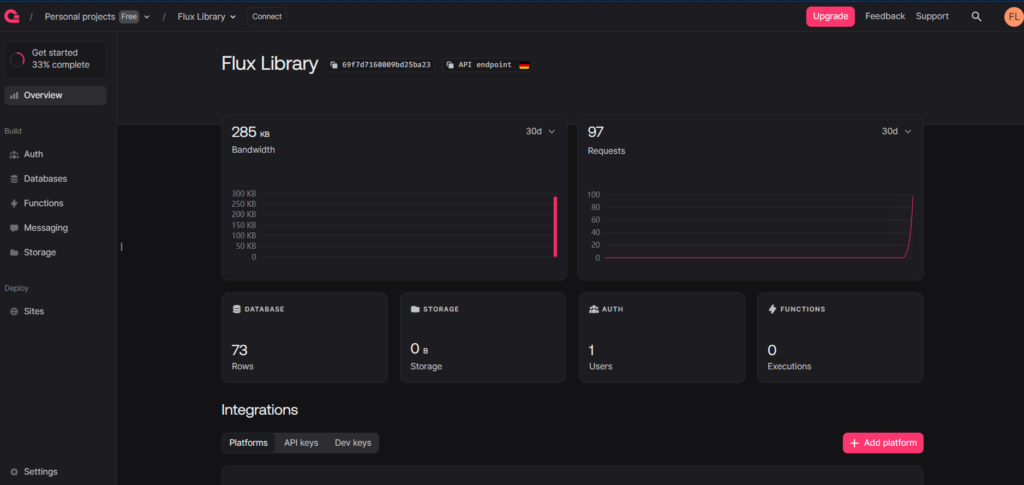Click the Storage card folder icon

pyautogui.click(x=415, y=309)
